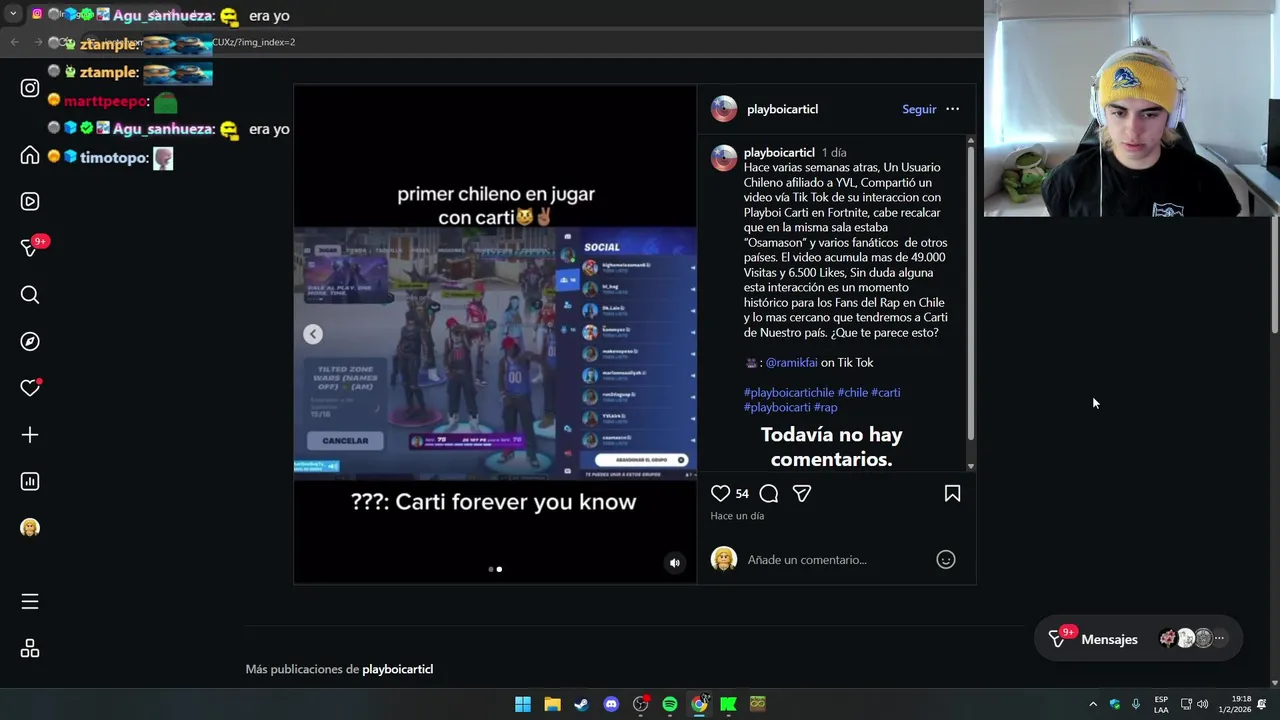The width and height of the screenshot is (1280, 720).
Task: Create a new post with plus icon
Action: tap(30, 435)
